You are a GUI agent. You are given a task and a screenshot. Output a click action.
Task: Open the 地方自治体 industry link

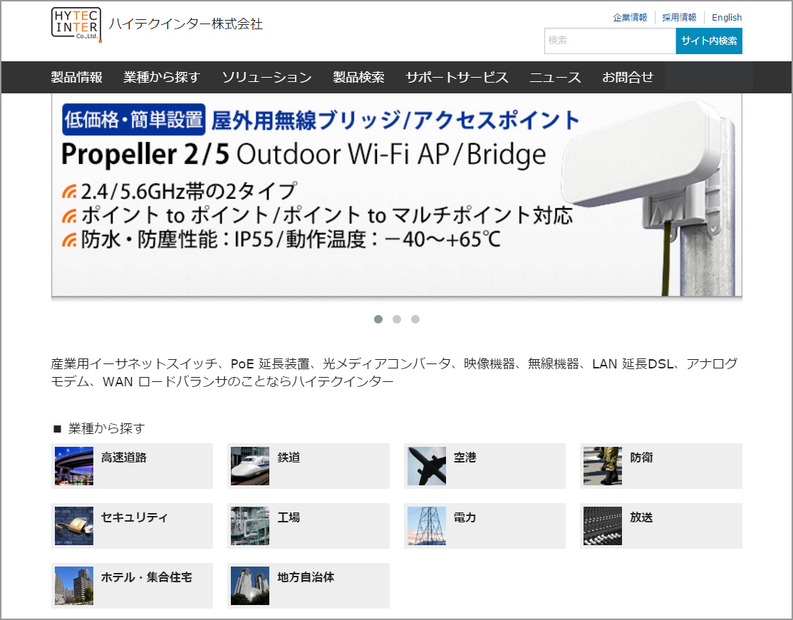[306, 577]
